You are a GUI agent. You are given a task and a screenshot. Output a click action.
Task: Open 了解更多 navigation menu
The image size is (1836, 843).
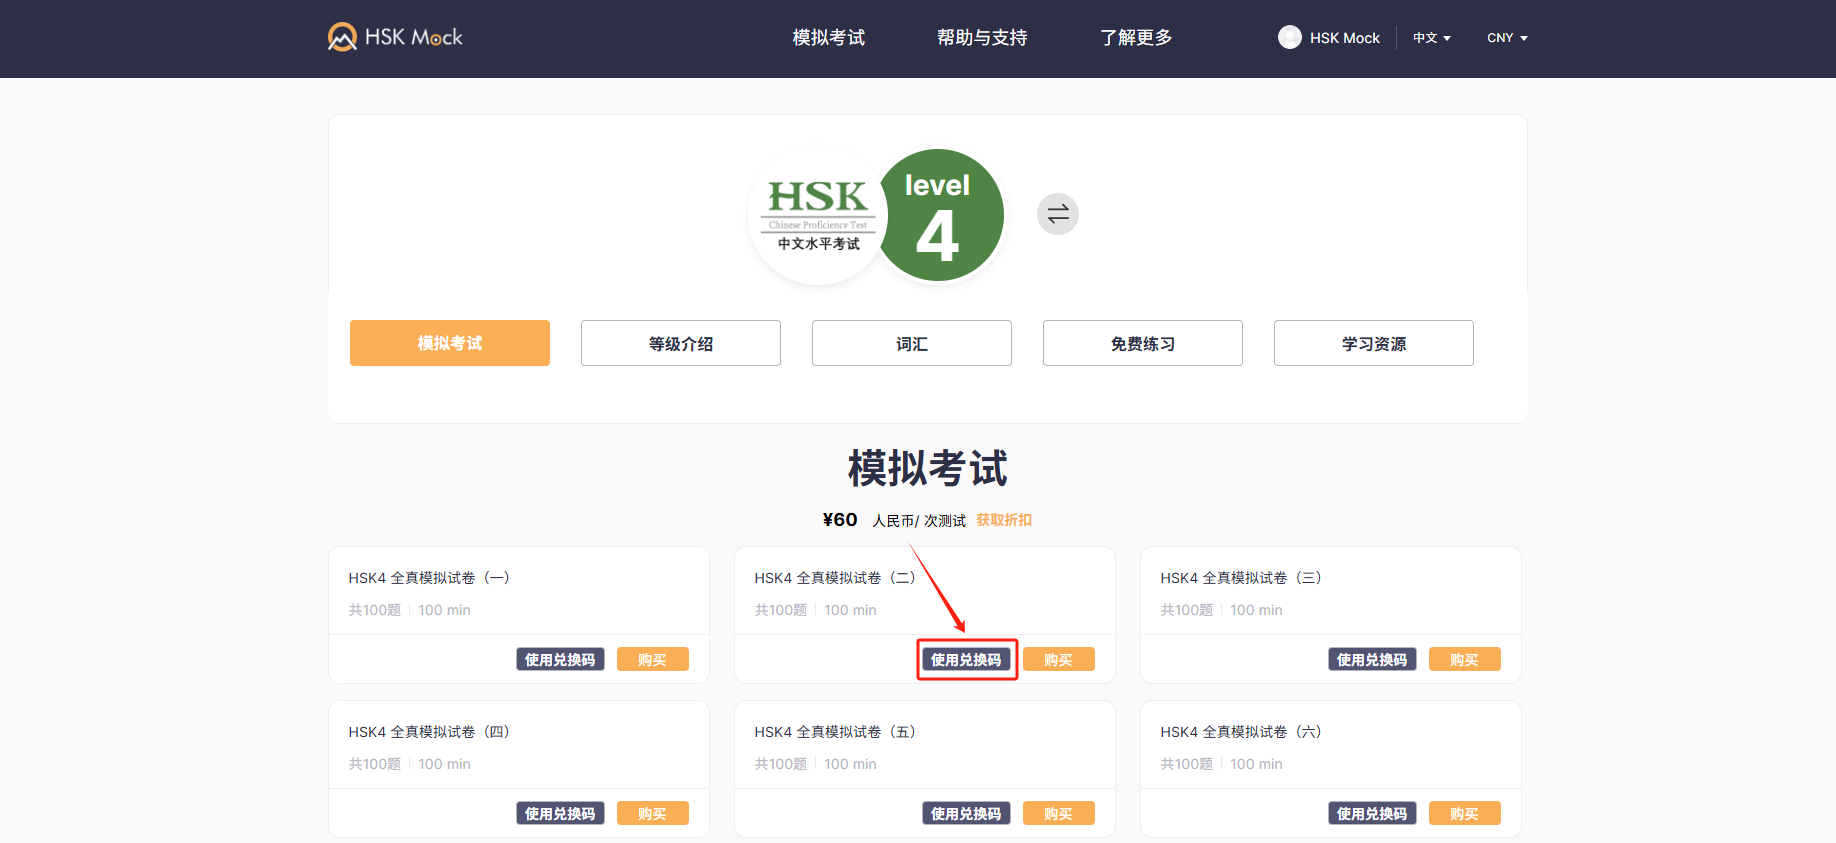pyautogui.click(x=1135, y=38)
